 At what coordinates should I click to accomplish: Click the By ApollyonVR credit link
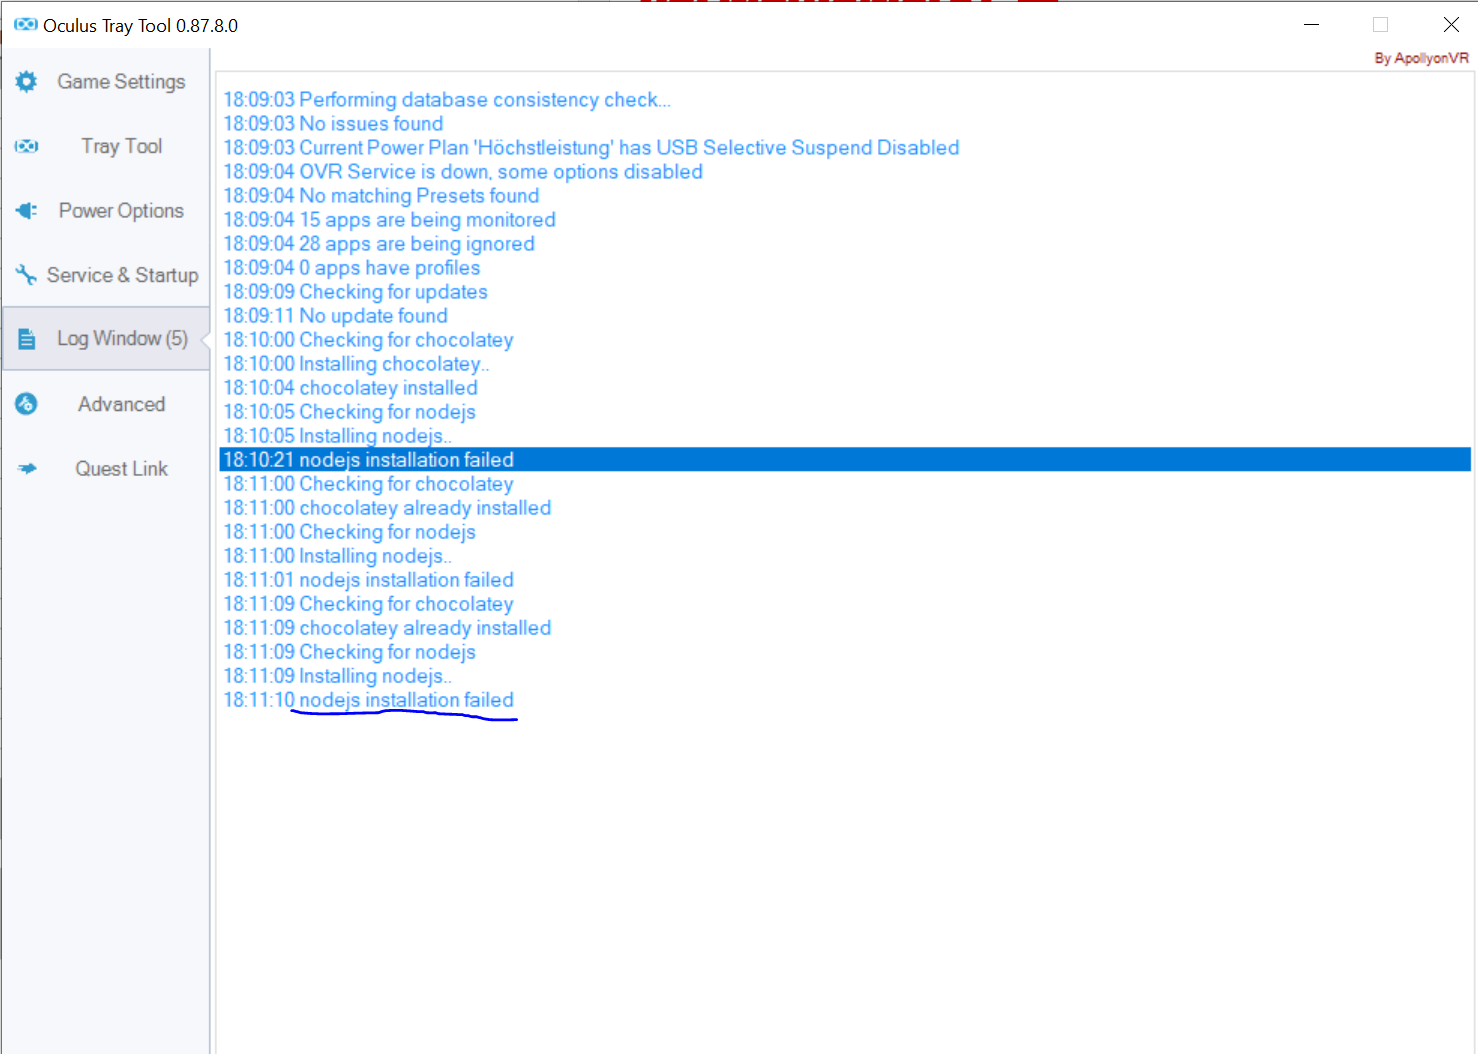(1421, 58)
